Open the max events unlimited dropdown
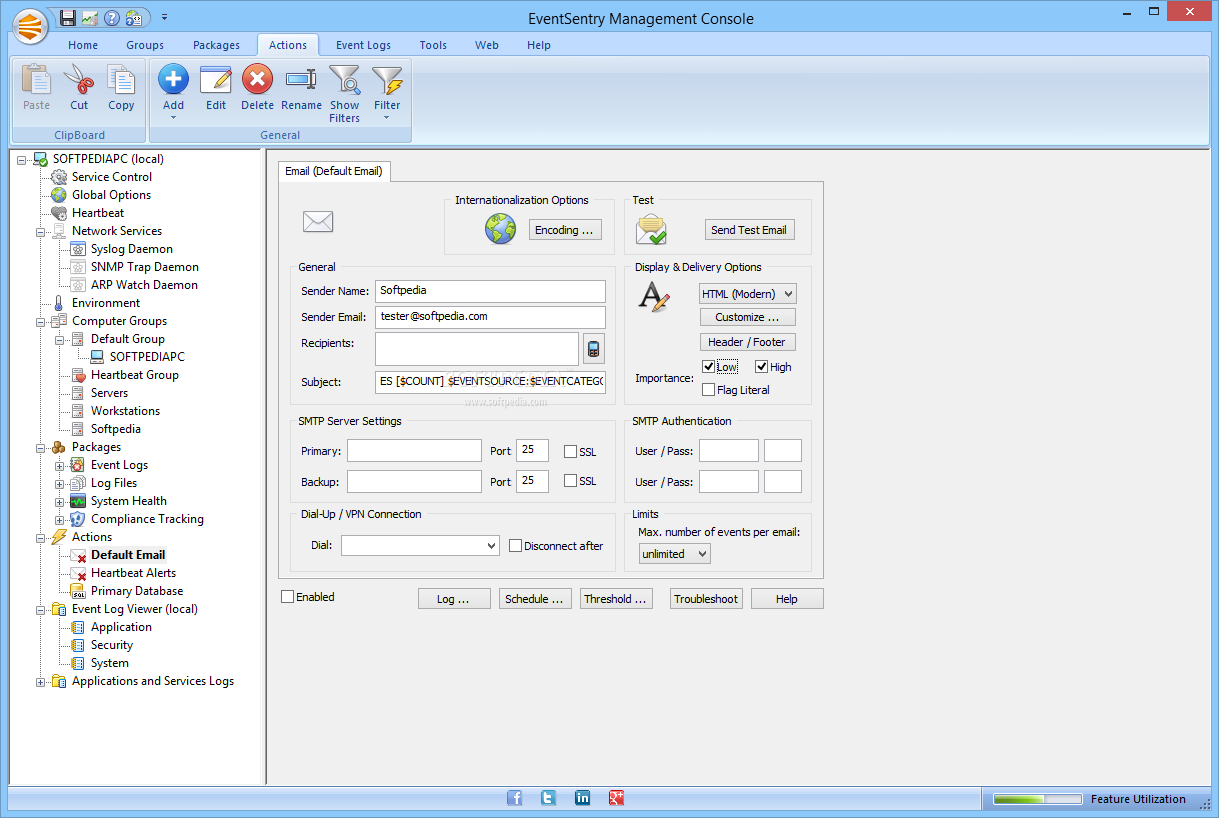This screenshot has width=1219, height=818. click(675, 554)
